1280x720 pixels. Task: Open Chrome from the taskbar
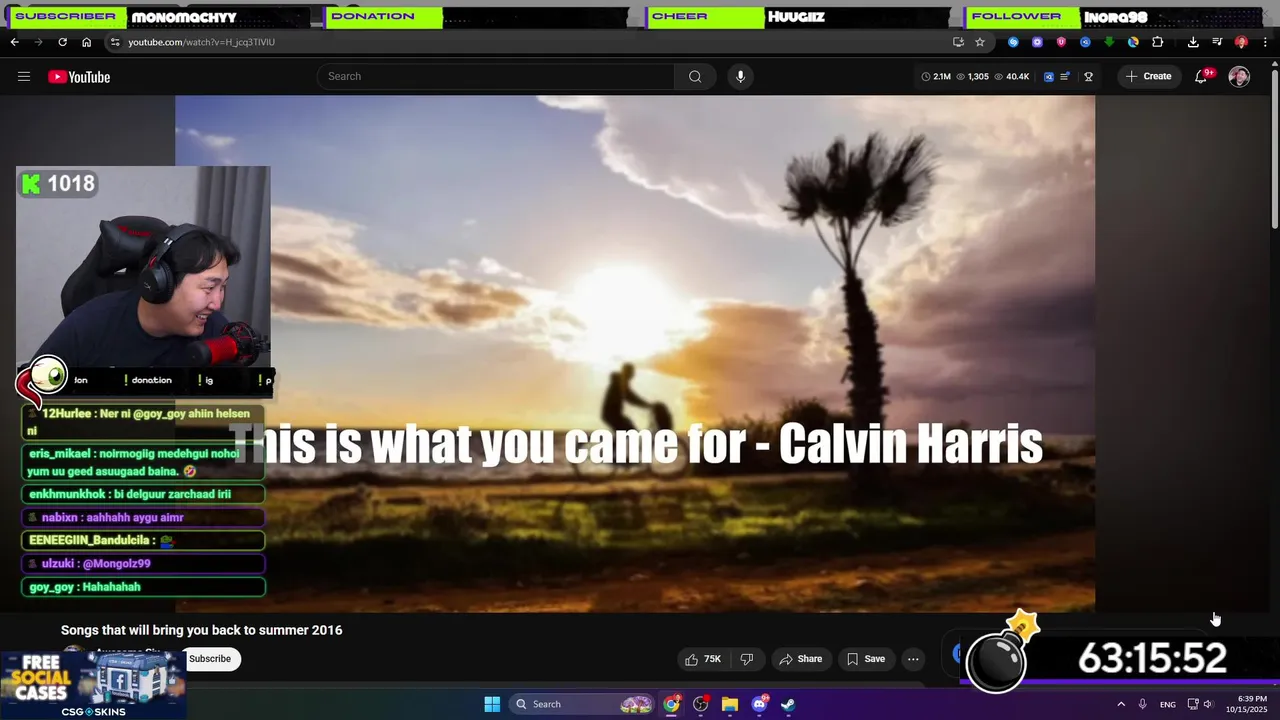tap(671, 704)
